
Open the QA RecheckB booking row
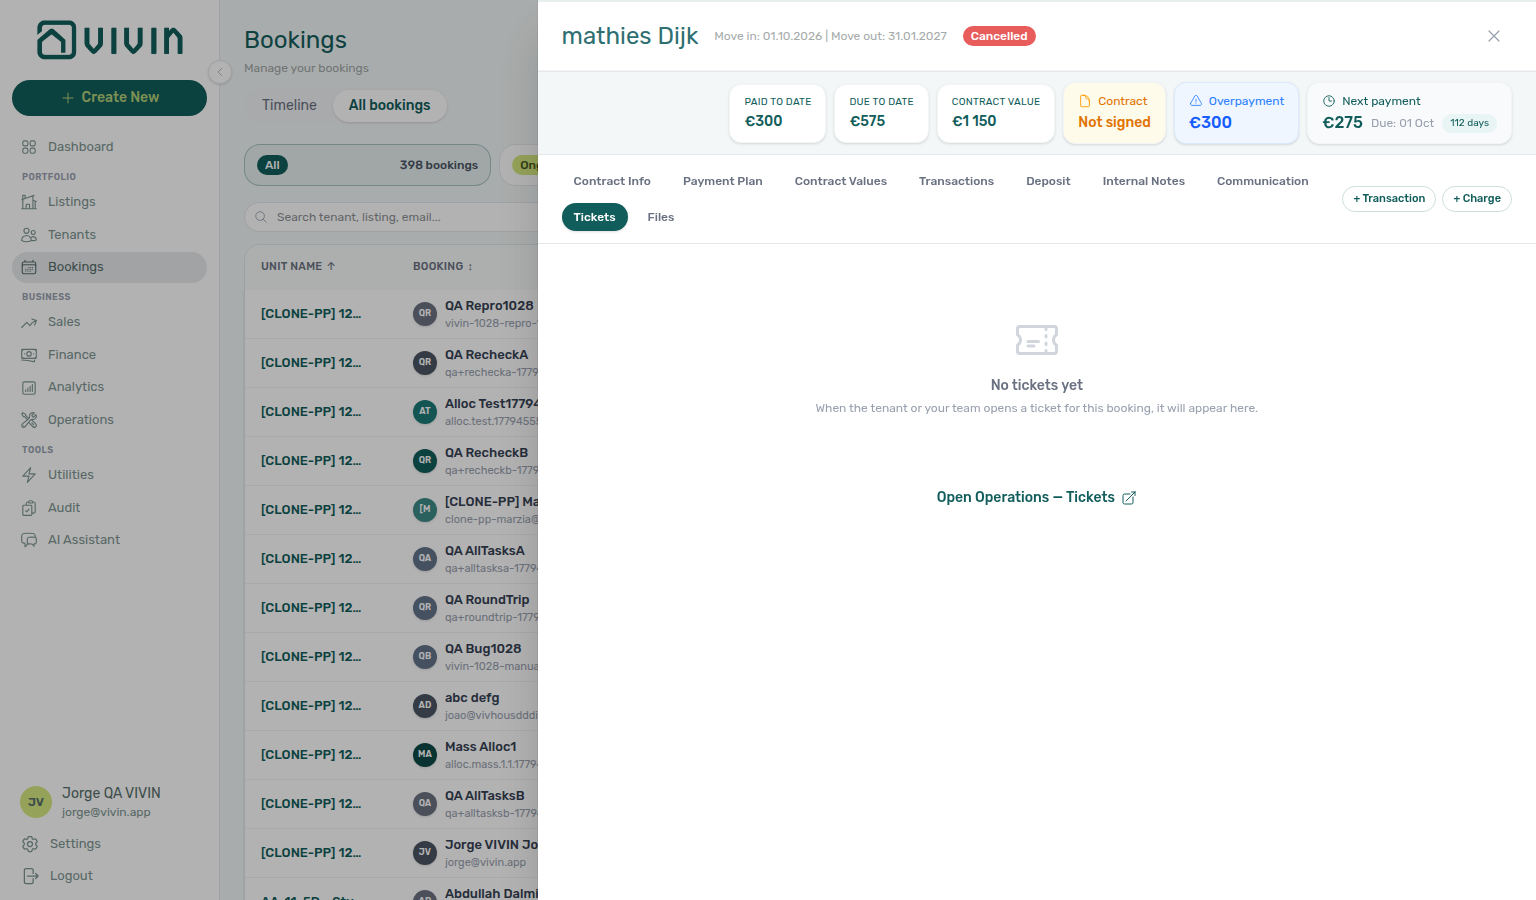click(x=391, y=461)
